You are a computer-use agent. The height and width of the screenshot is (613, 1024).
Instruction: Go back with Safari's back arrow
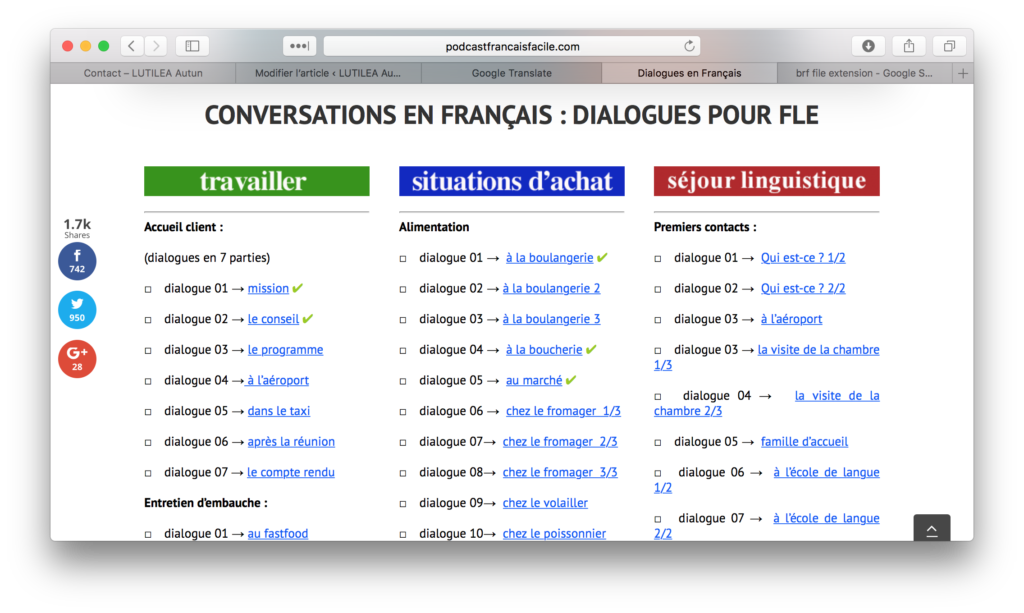[132, 46]
